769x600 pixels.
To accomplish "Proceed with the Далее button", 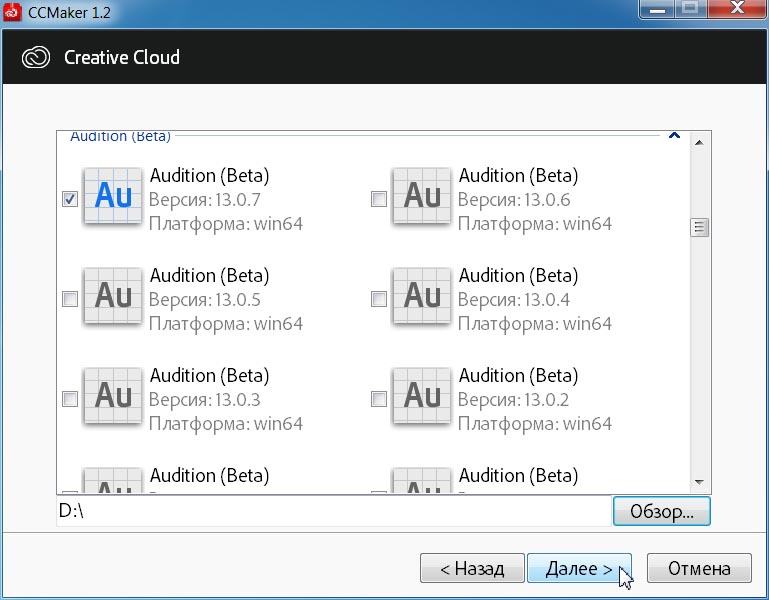I will [x=579, y=568].
